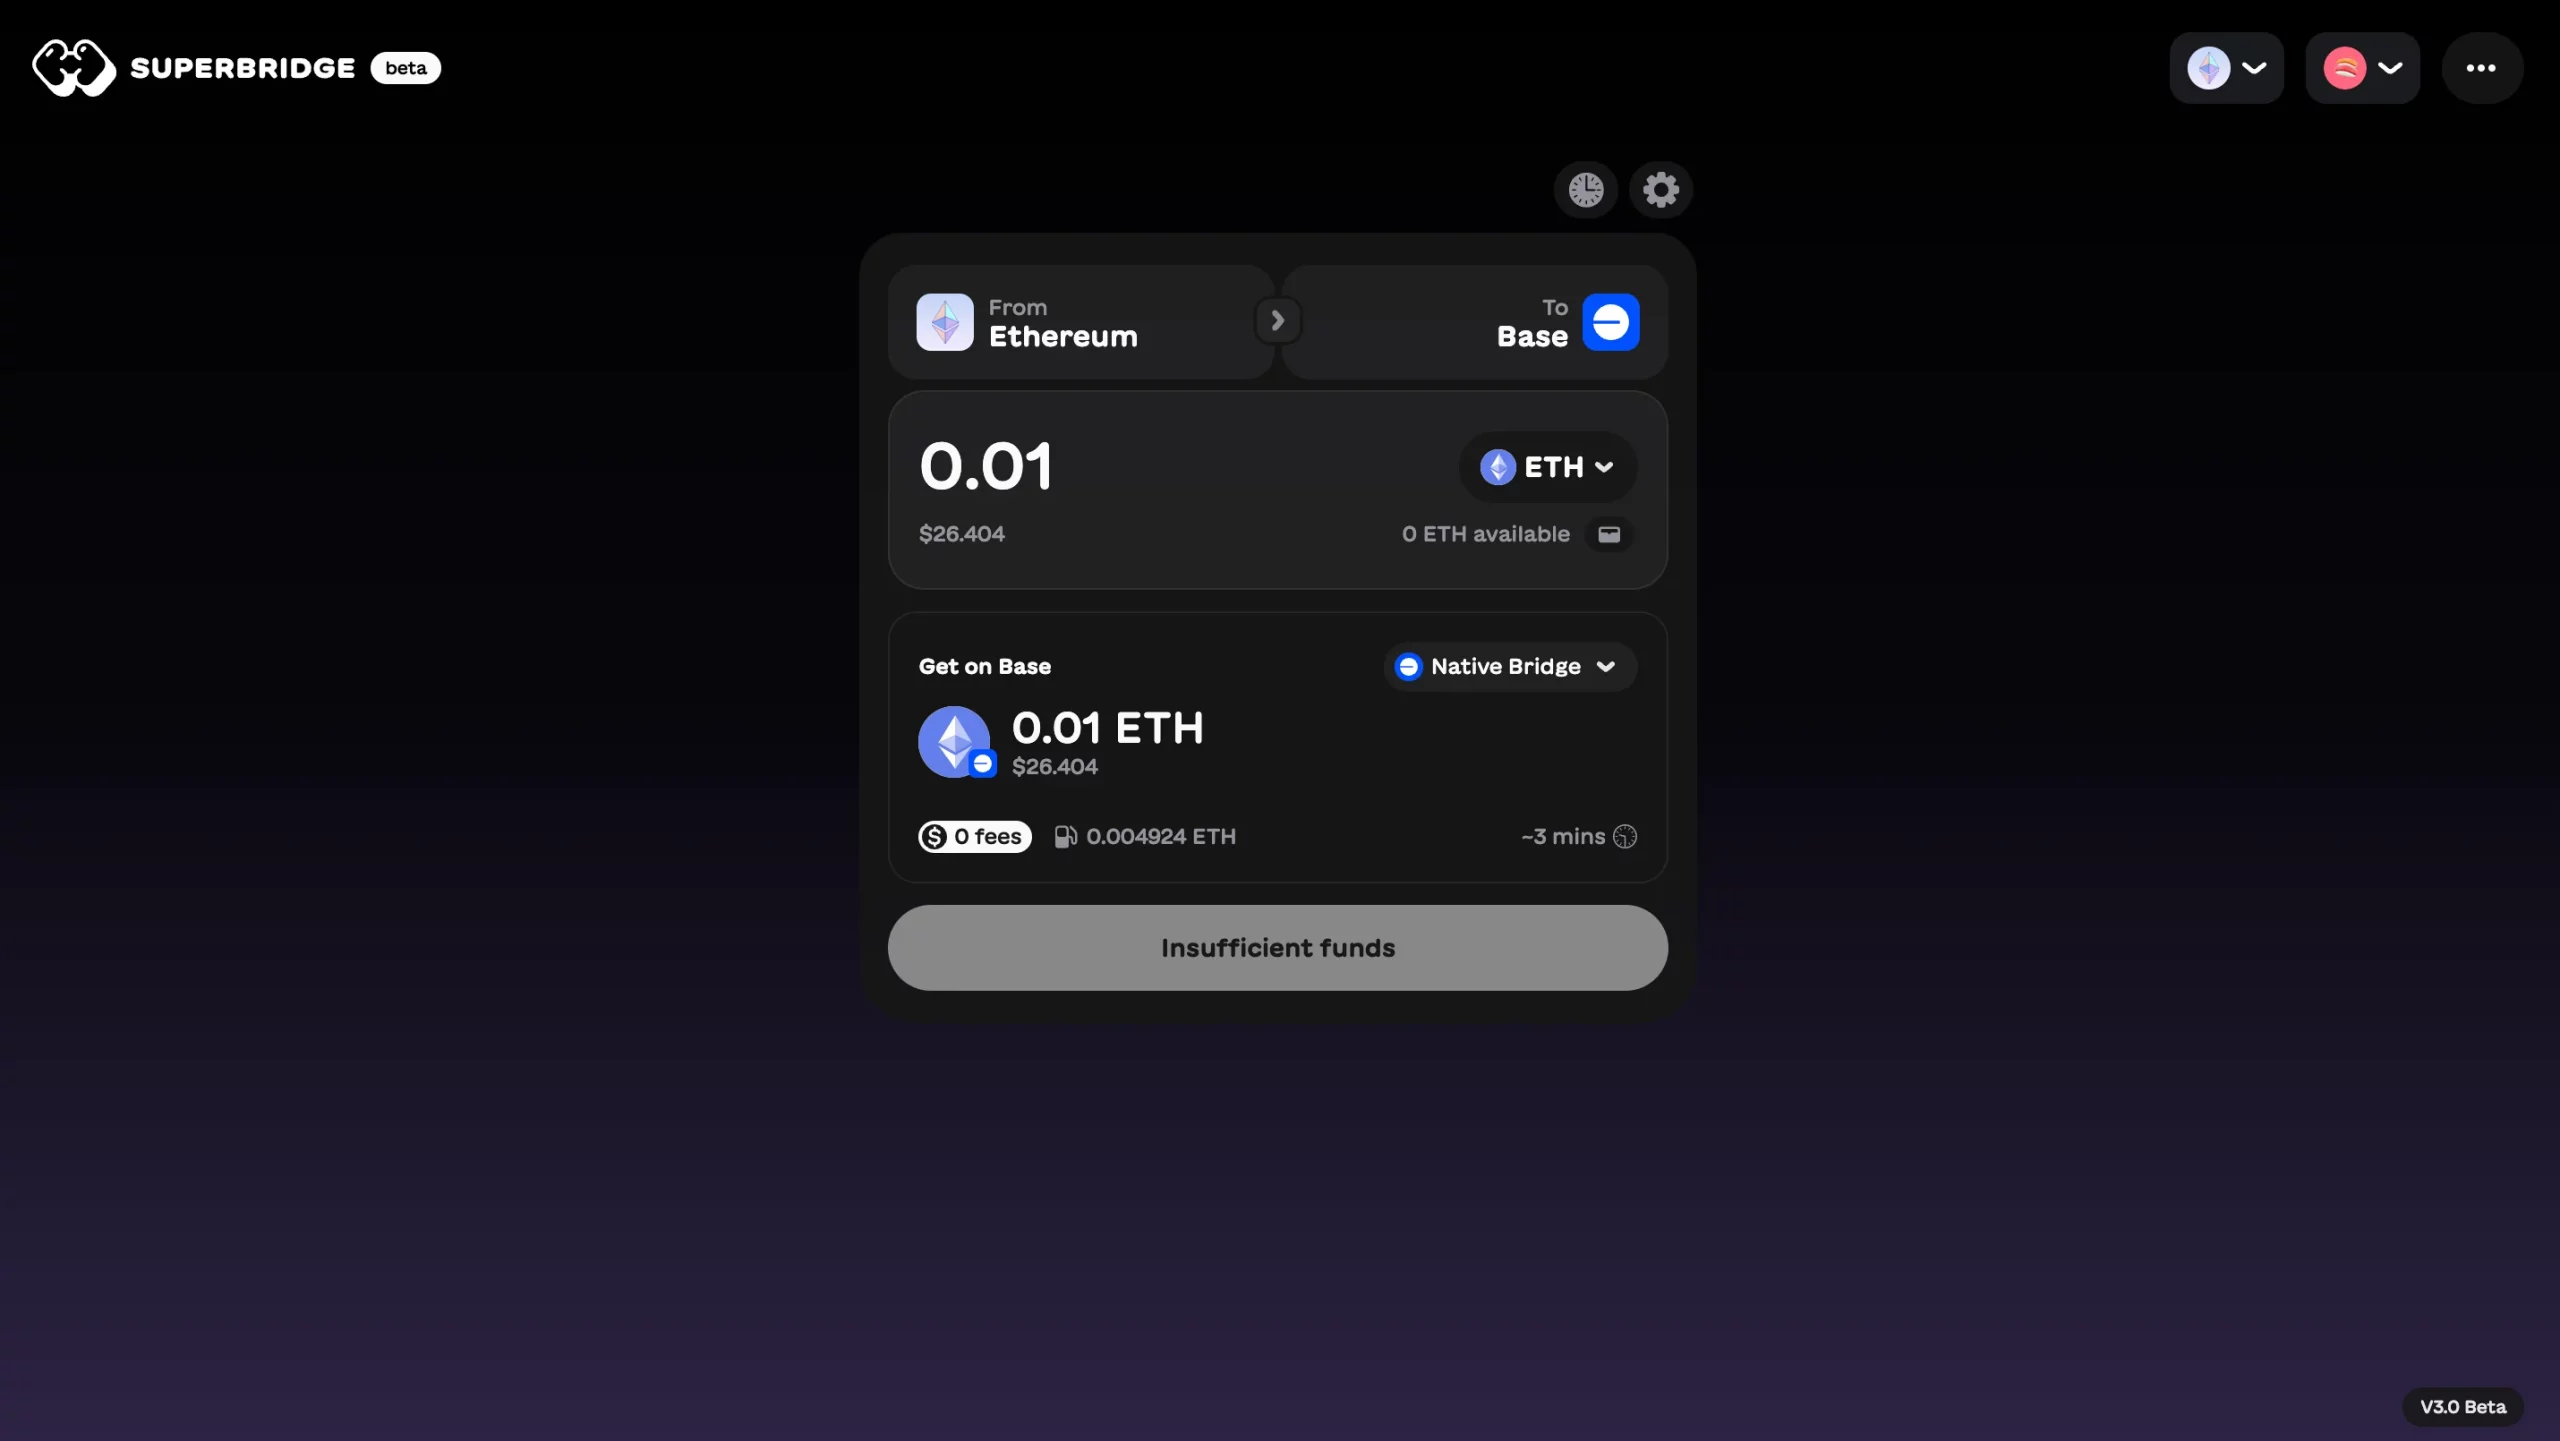2560x1441 pixels.
Task: Expand the network selector dropdown
Action: tap(2224, 67)
